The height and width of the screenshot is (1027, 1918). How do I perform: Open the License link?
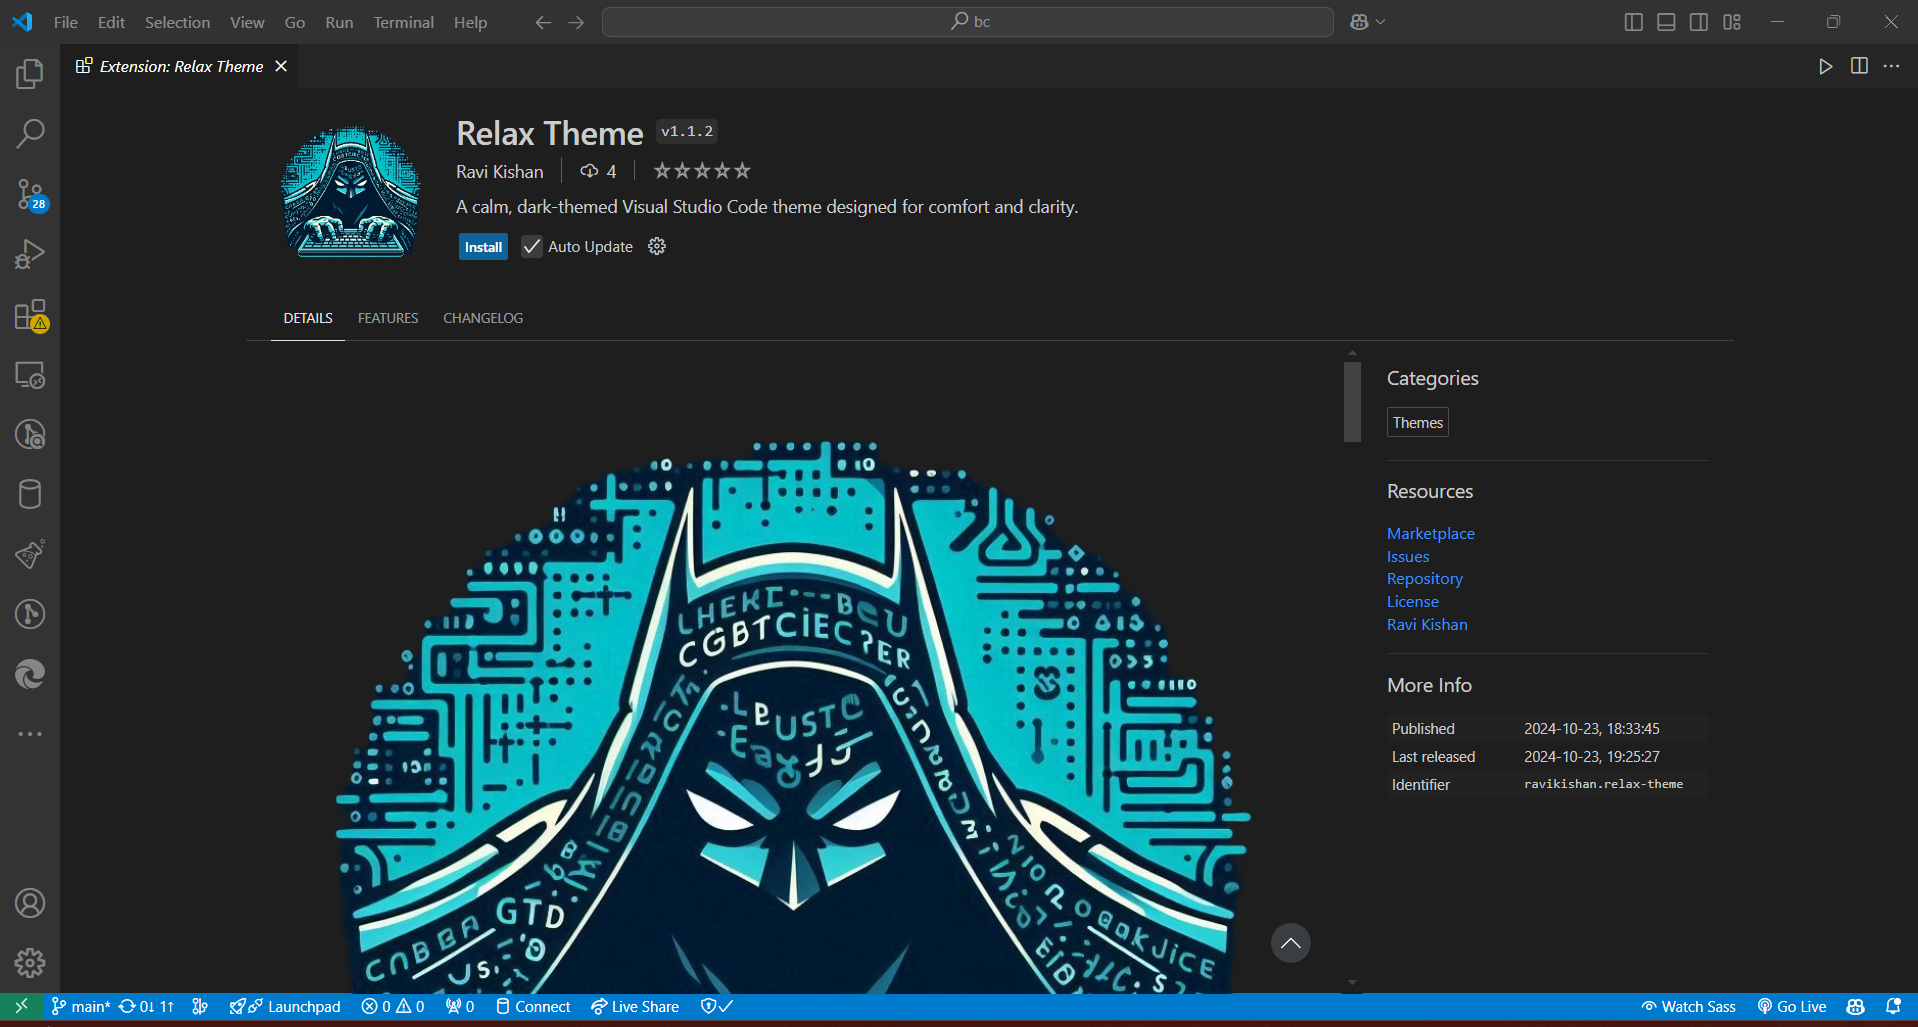1412,602
